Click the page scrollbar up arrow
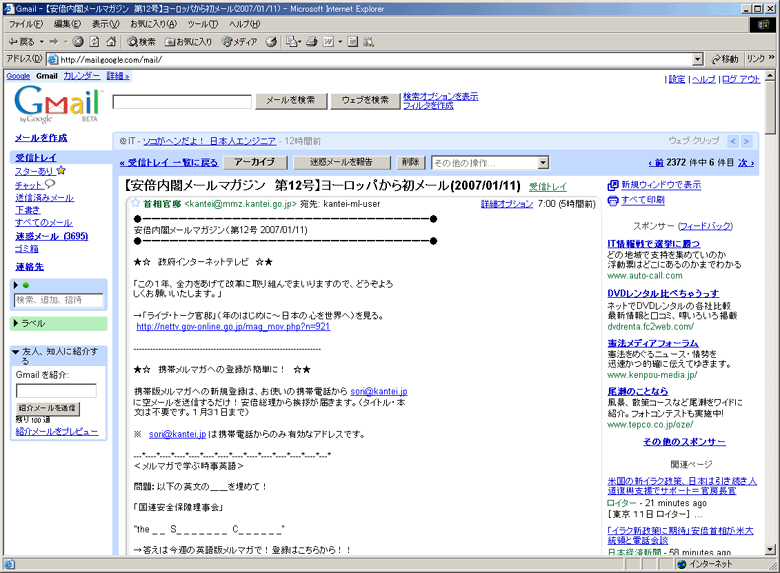Screen dimensions: 780x573 pos(770,77)
